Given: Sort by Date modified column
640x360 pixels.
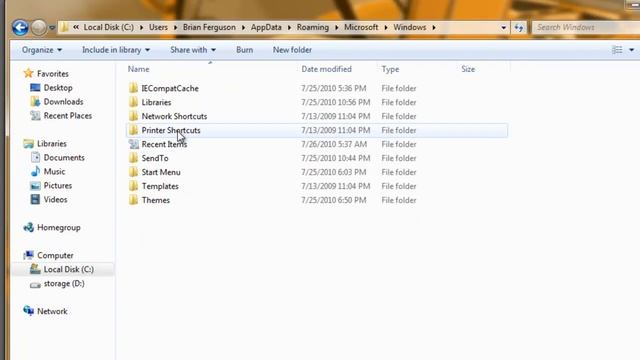Looking at the screenshot, I should pyautogui.click(x=326, y=69).
